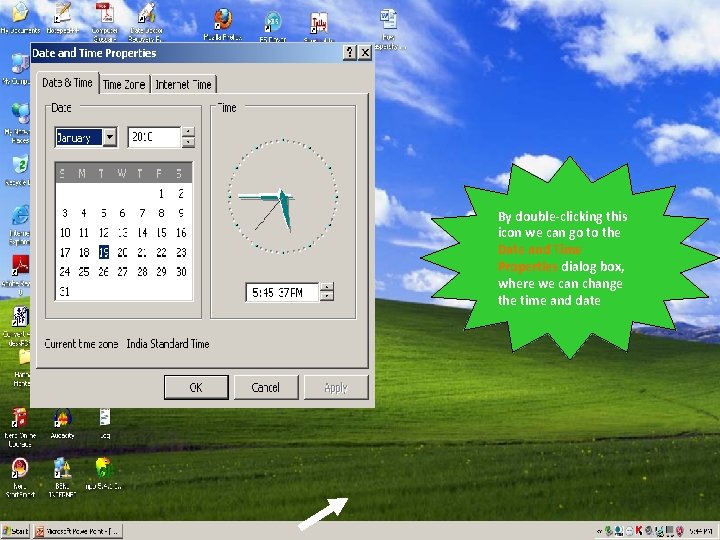Select the green bird desktop icon
Viewport: 720px width, 540px height.
point(104,473)
